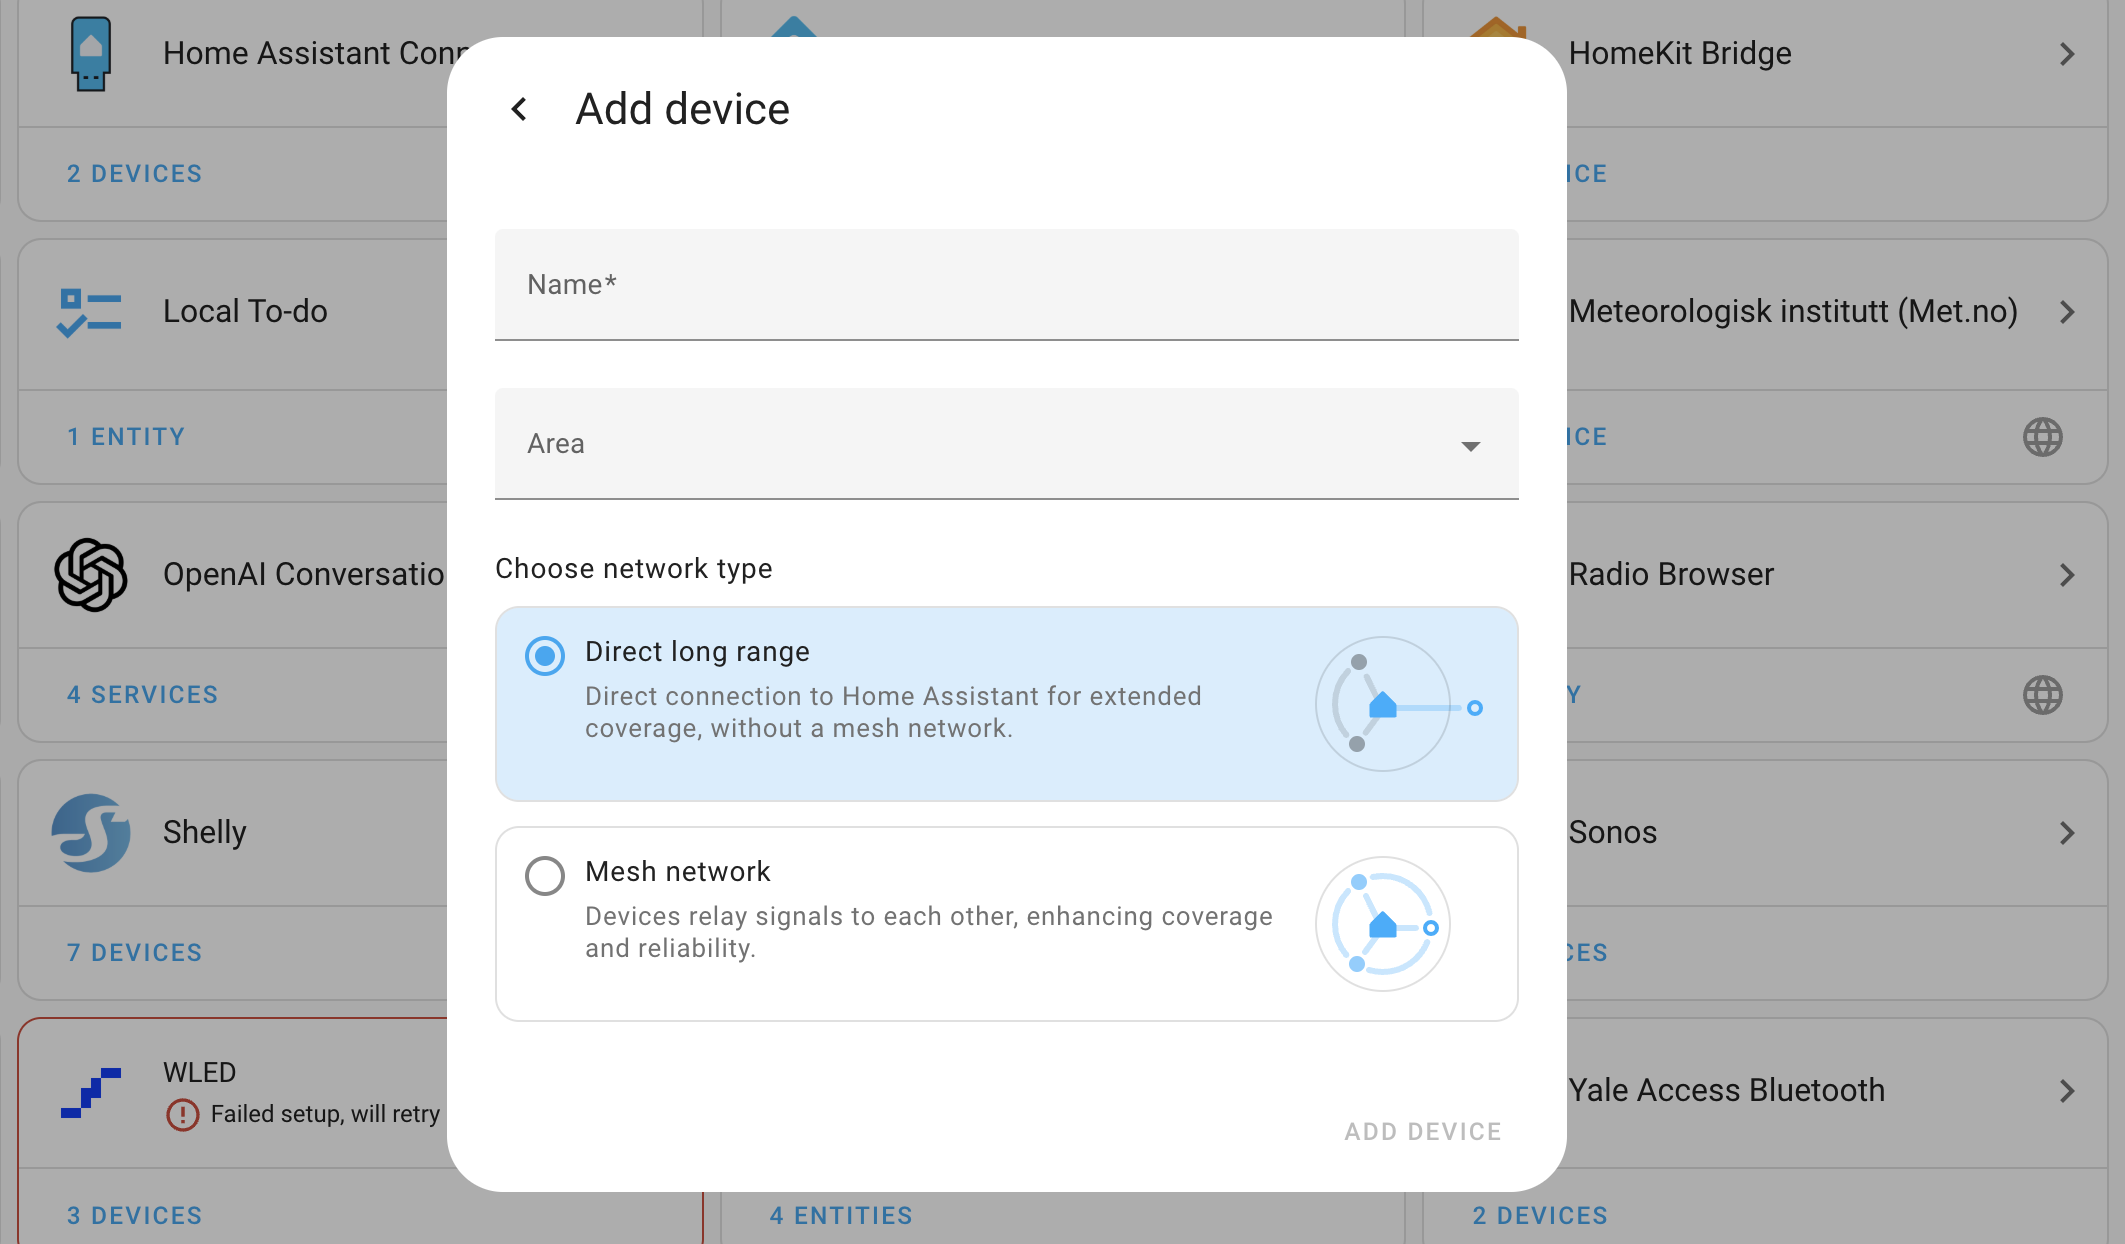The image size is (2125, 1244).
Task: Select the Shelly integration icon
Action: click(88, 832)
